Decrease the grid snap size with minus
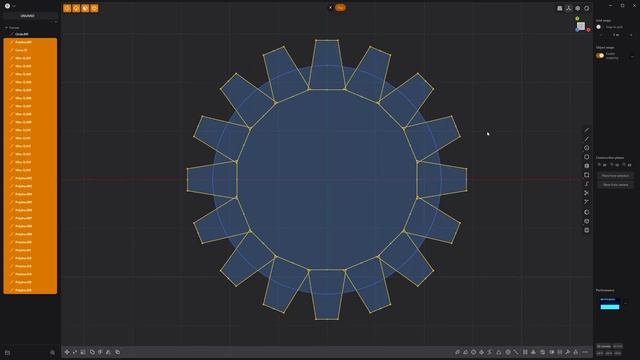Screen dimensions: 640x360 [600, 35]
